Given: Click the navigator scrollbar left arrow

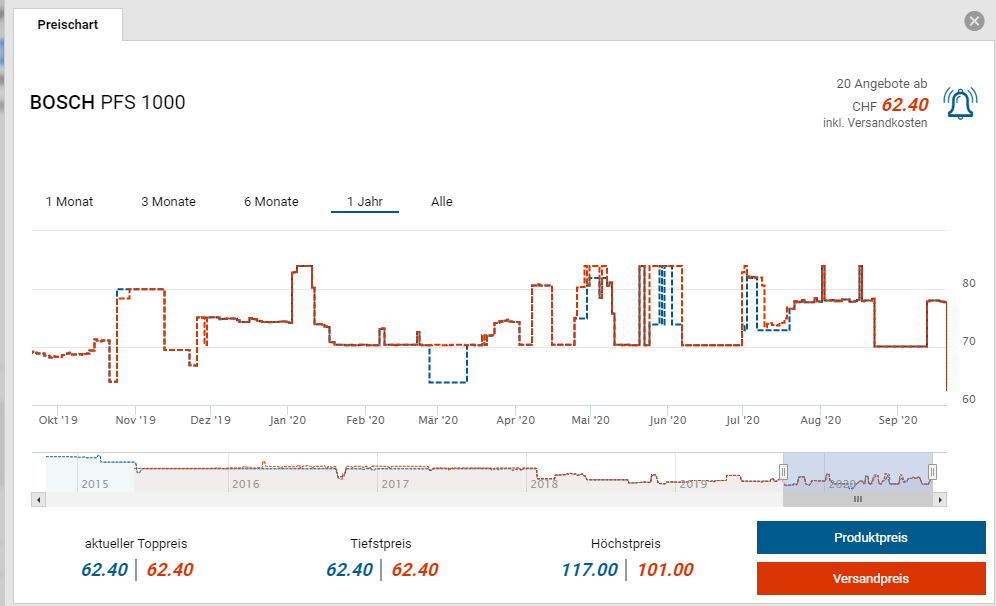Looking at the screenshot, I should (x=38, y=498).
